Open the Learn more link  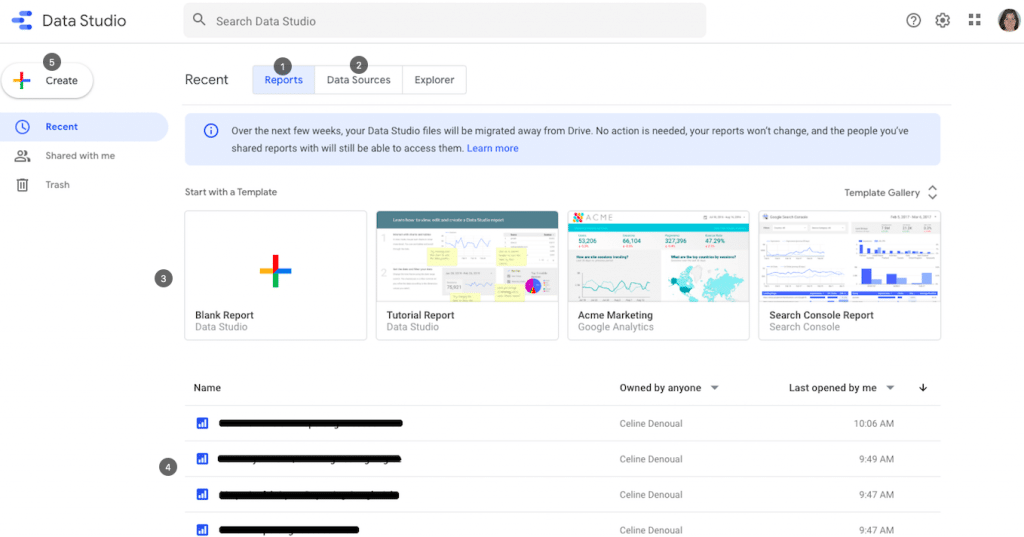[492, 148]
